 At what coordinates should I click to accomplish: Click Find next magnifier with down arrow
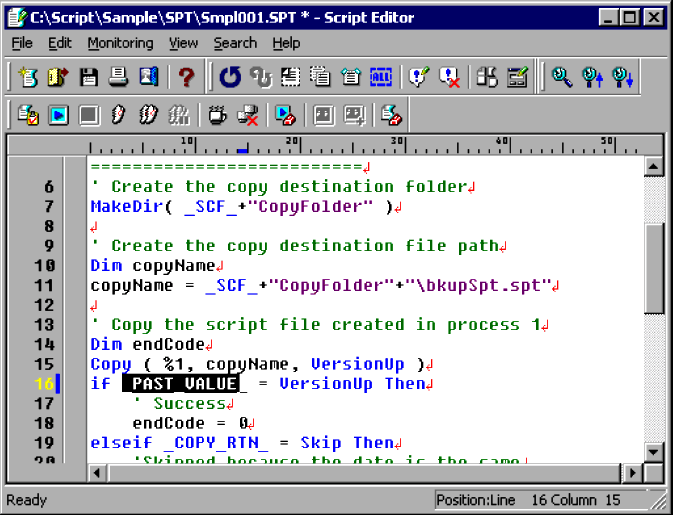coord(622,78)
